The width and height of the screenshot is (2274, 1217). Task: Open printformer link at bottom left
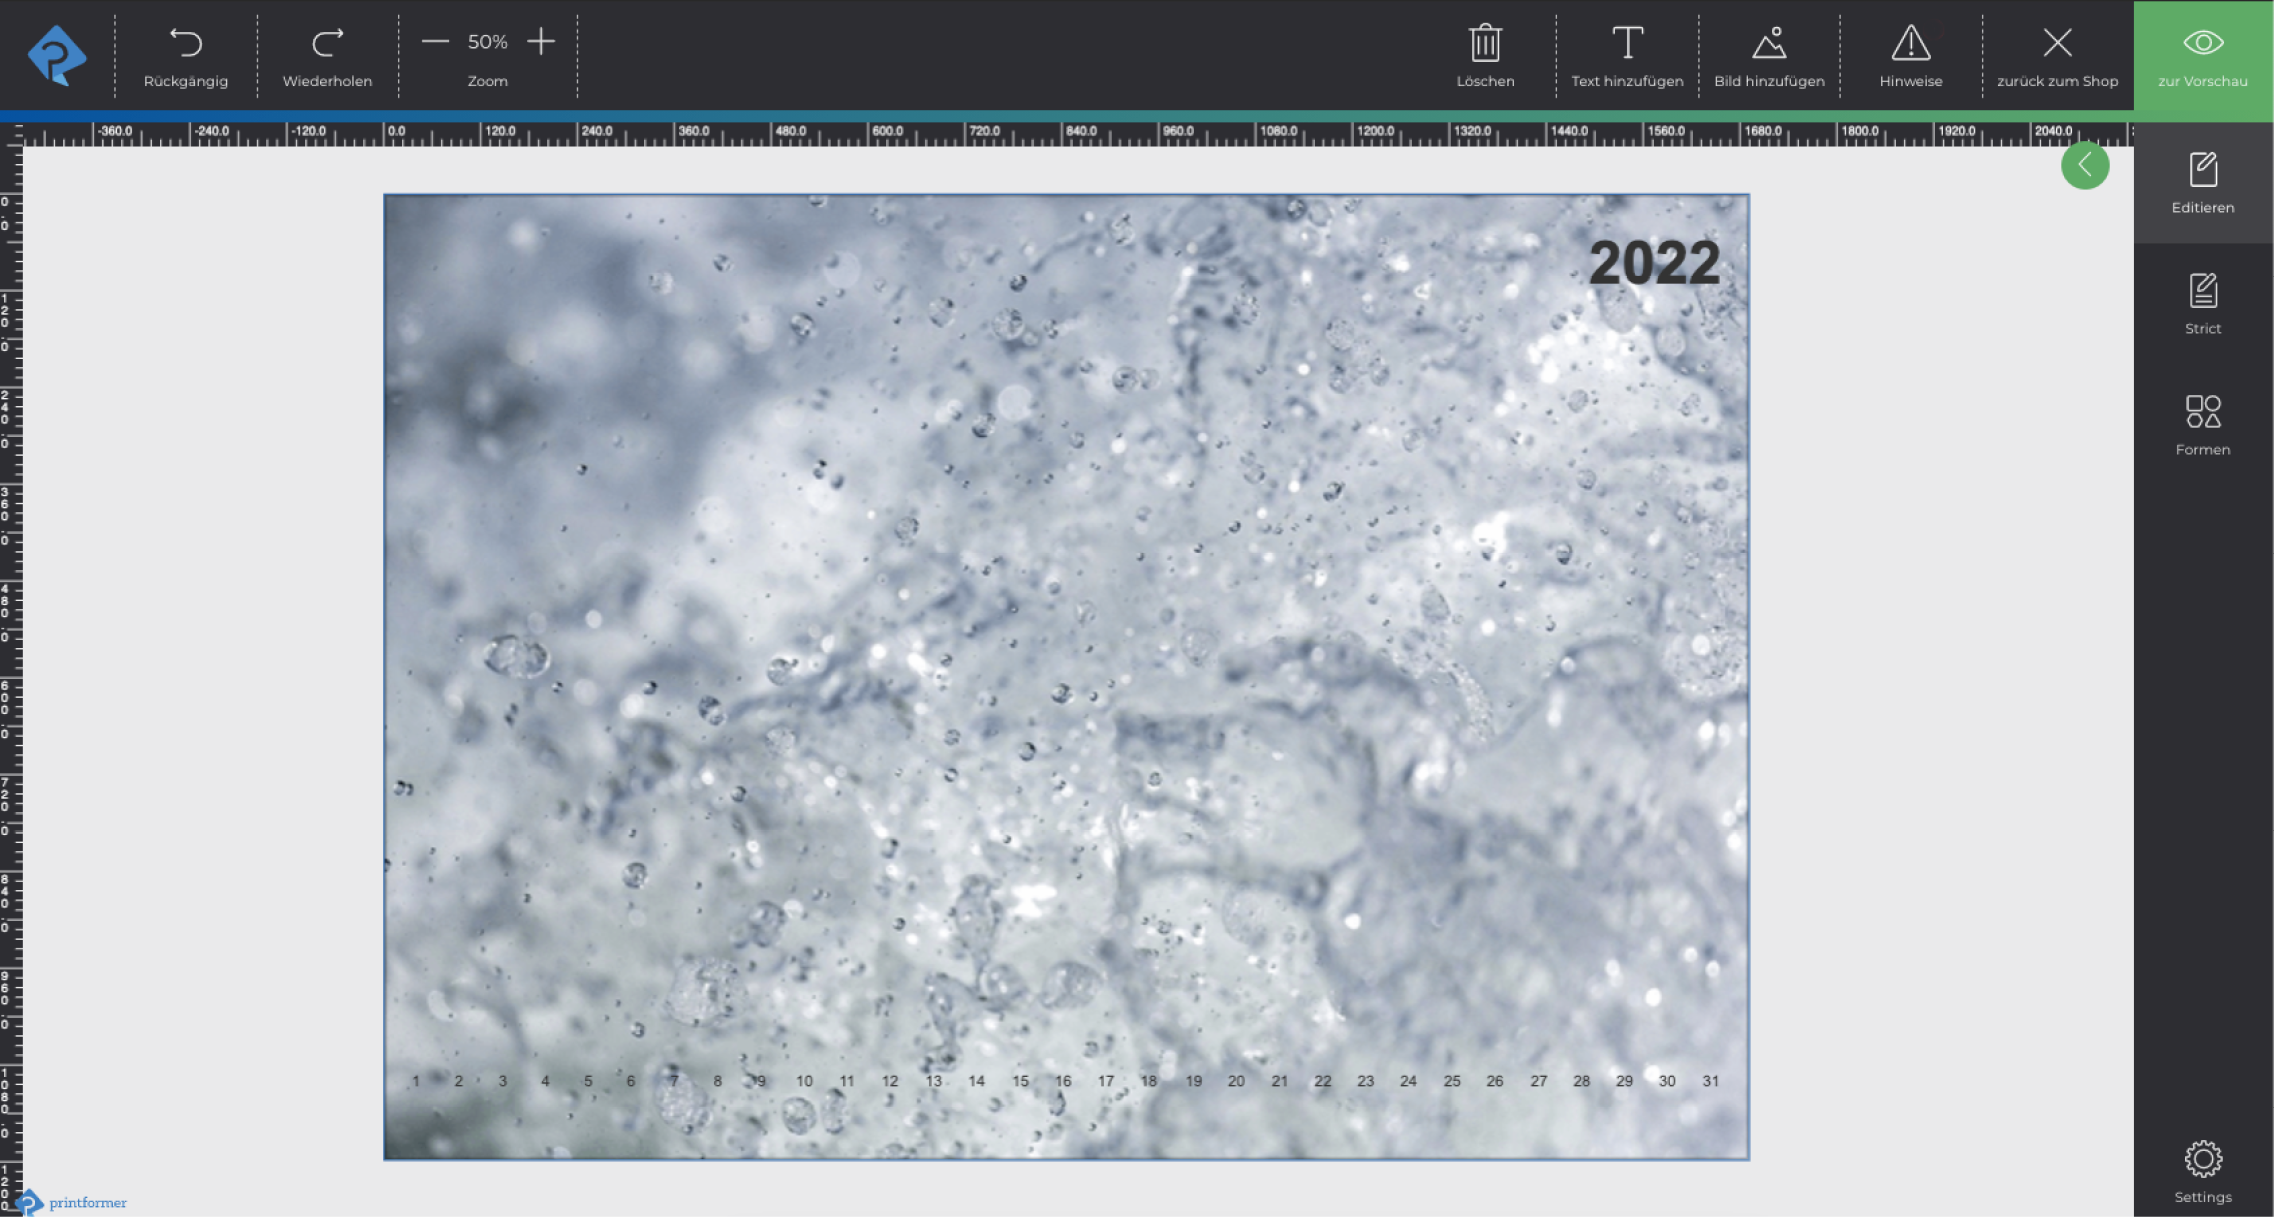coord(86,1202)
